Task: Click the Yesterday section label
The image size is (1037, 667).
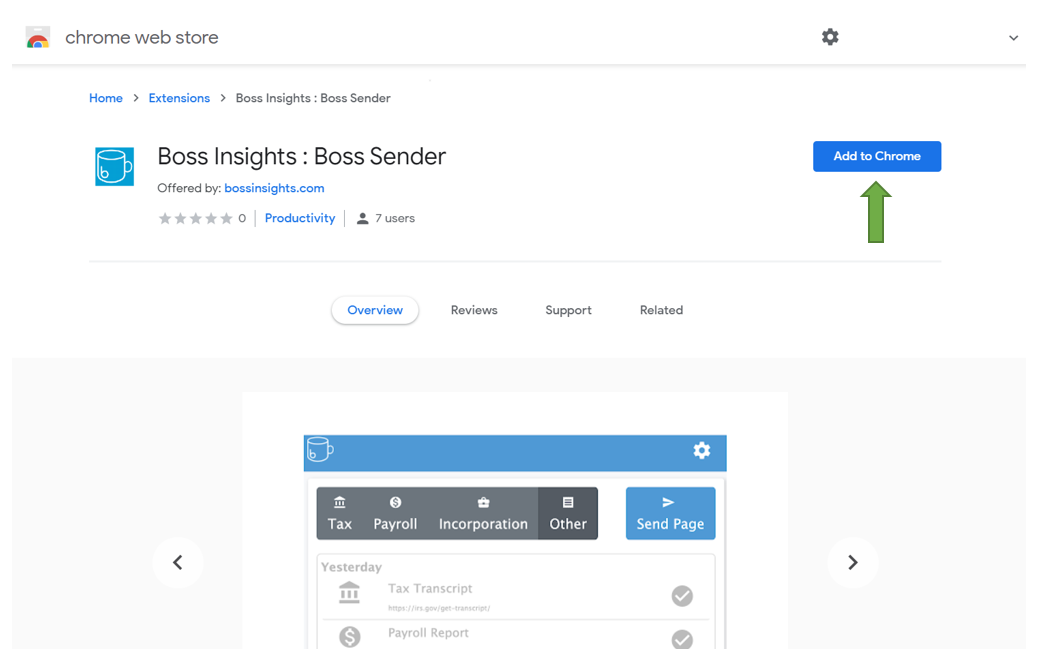Action: (x=351, y=567)
